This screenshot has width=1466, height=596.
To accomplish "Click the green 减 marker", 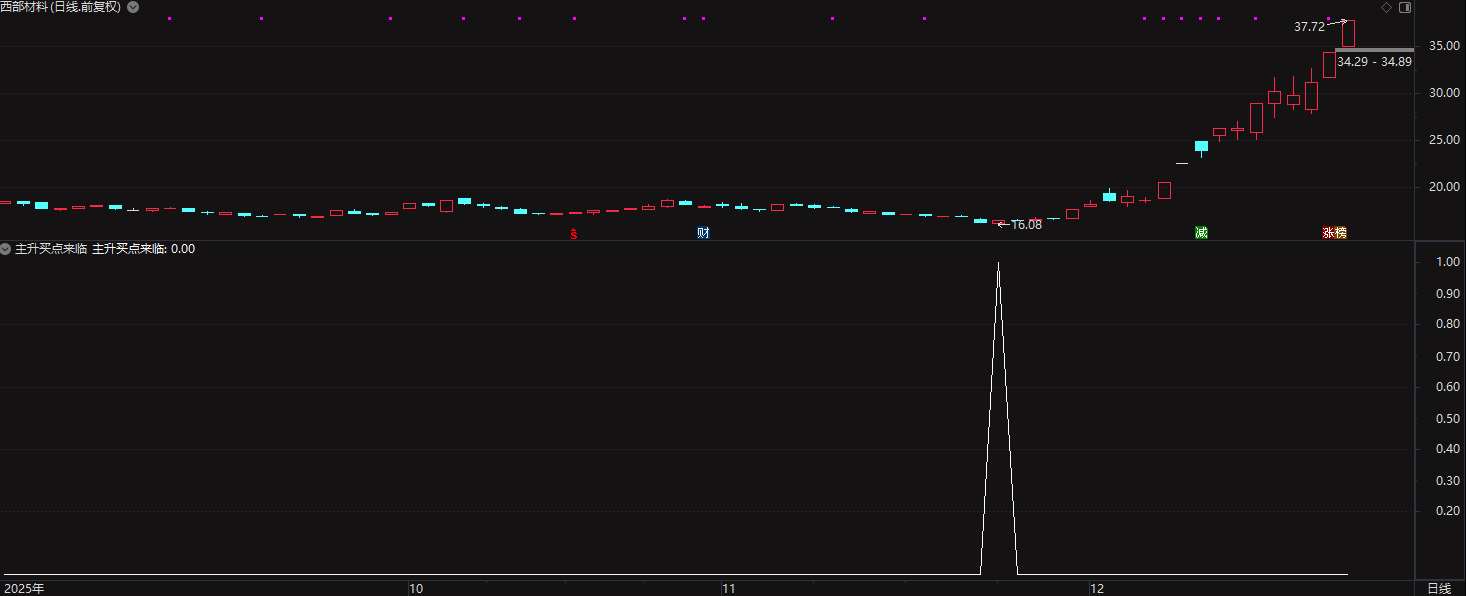I will click(1201, 233).
